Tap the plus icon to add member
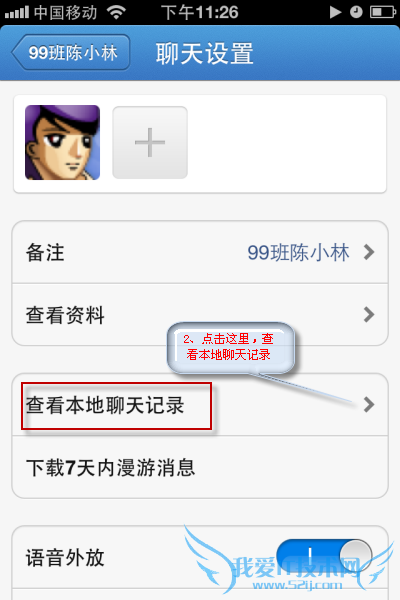Screen dimensions: 400x600 pos(150,142)
